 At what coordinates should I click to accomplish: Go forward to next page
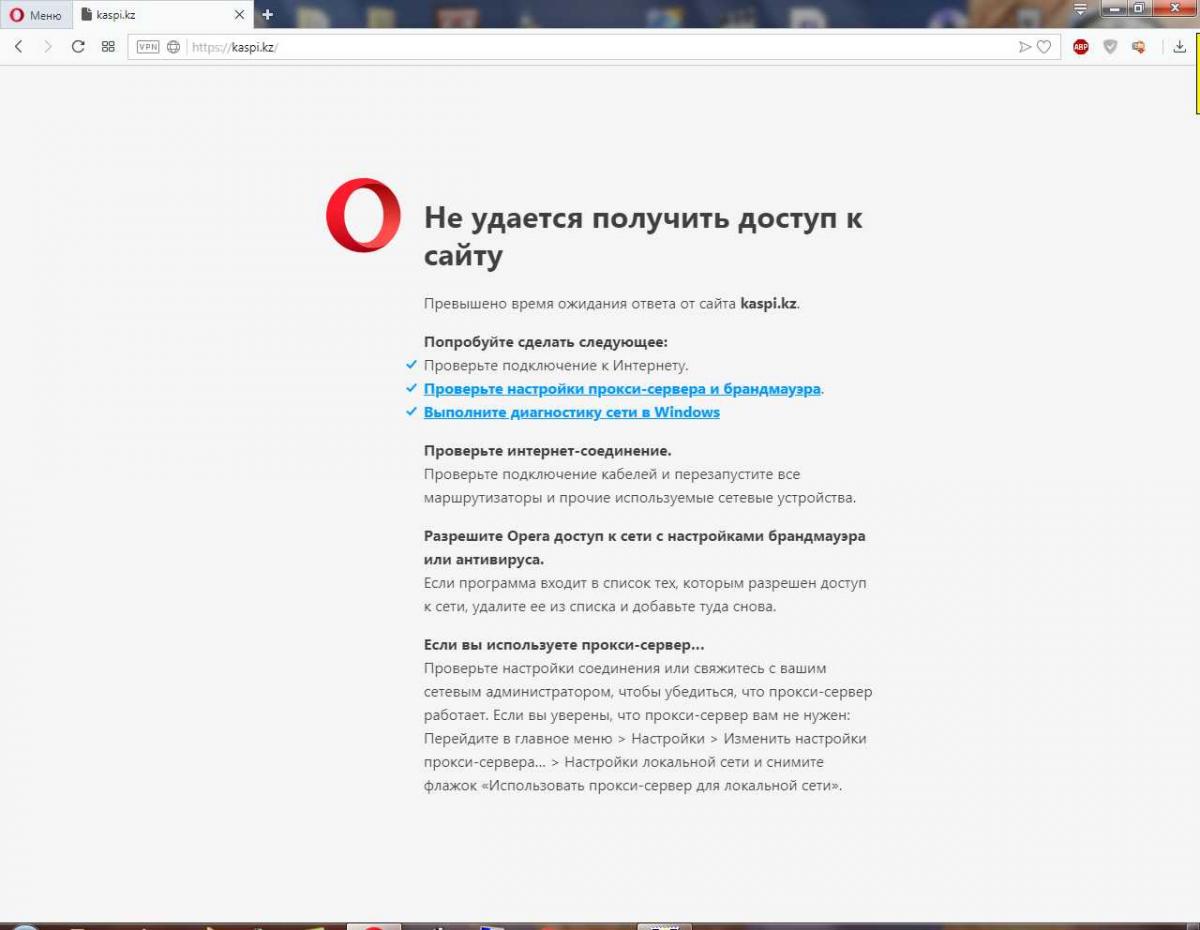click(x=47, y=46)
